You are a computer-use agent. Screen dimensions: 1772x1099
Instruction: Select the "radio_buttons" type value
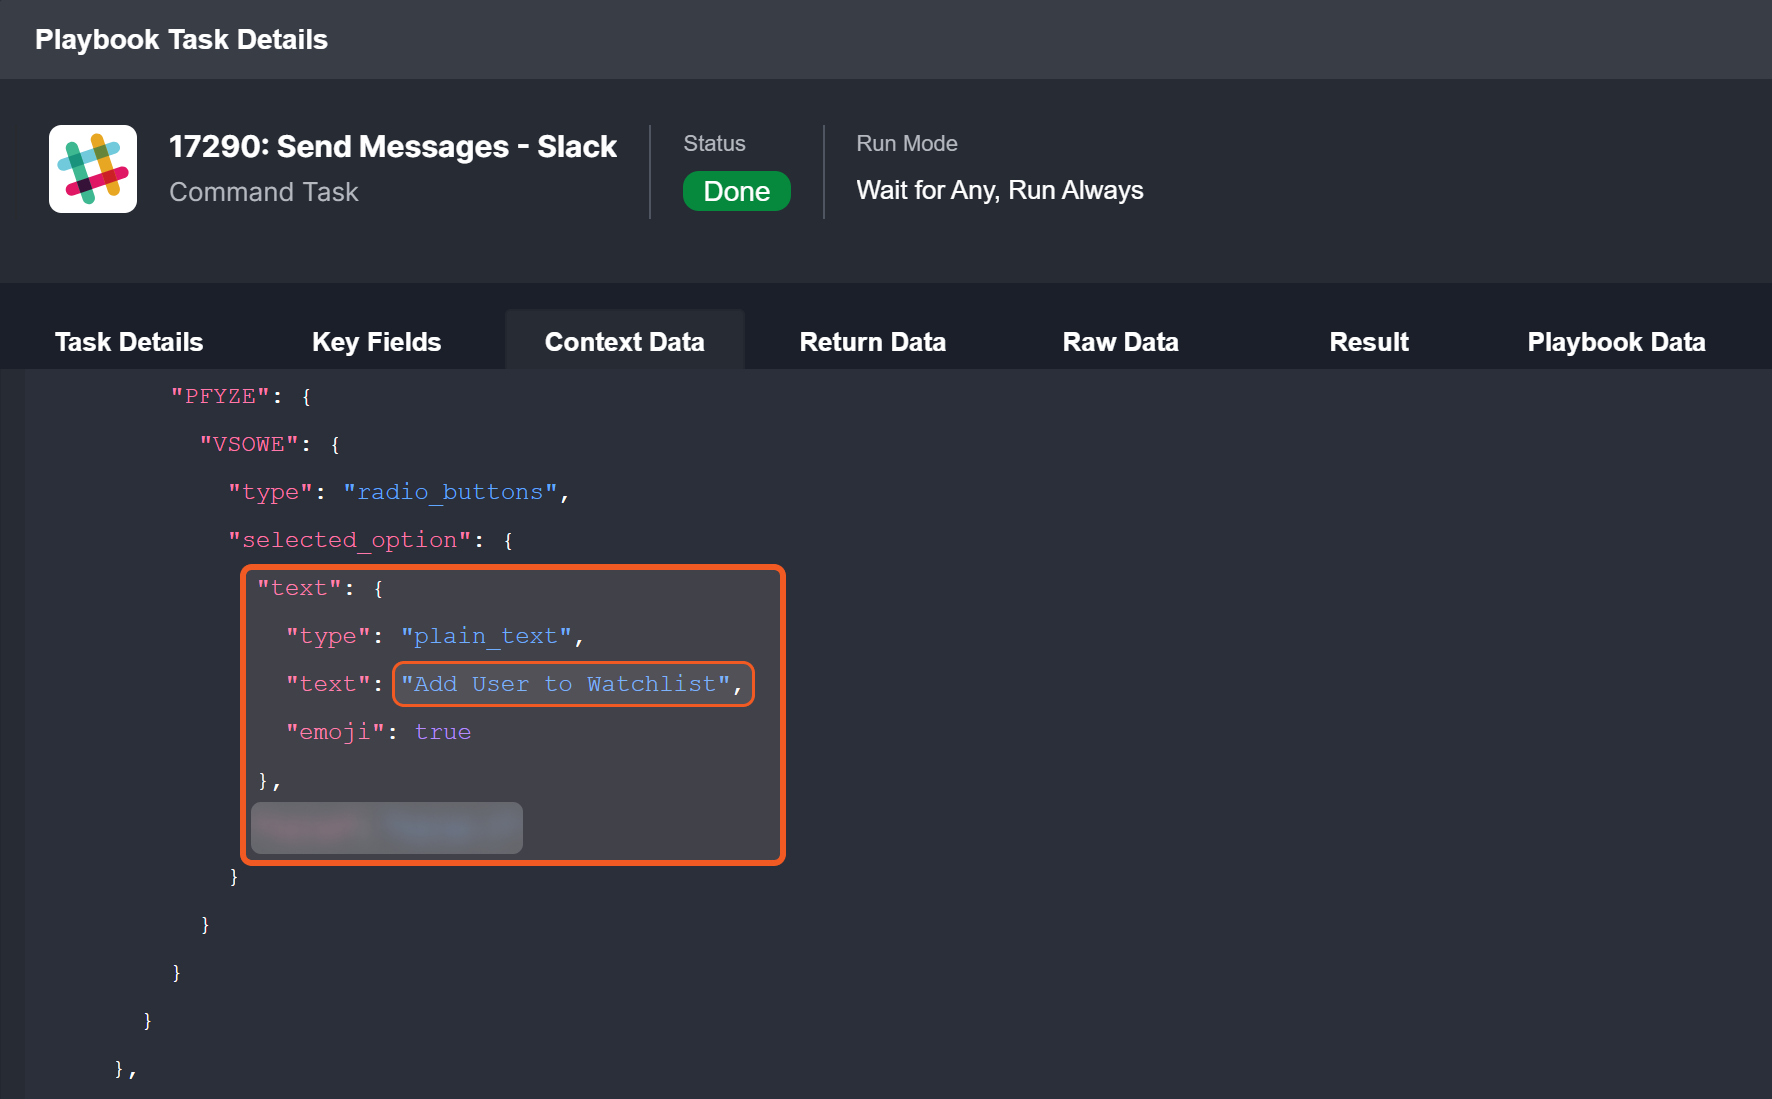pos(450,492)
